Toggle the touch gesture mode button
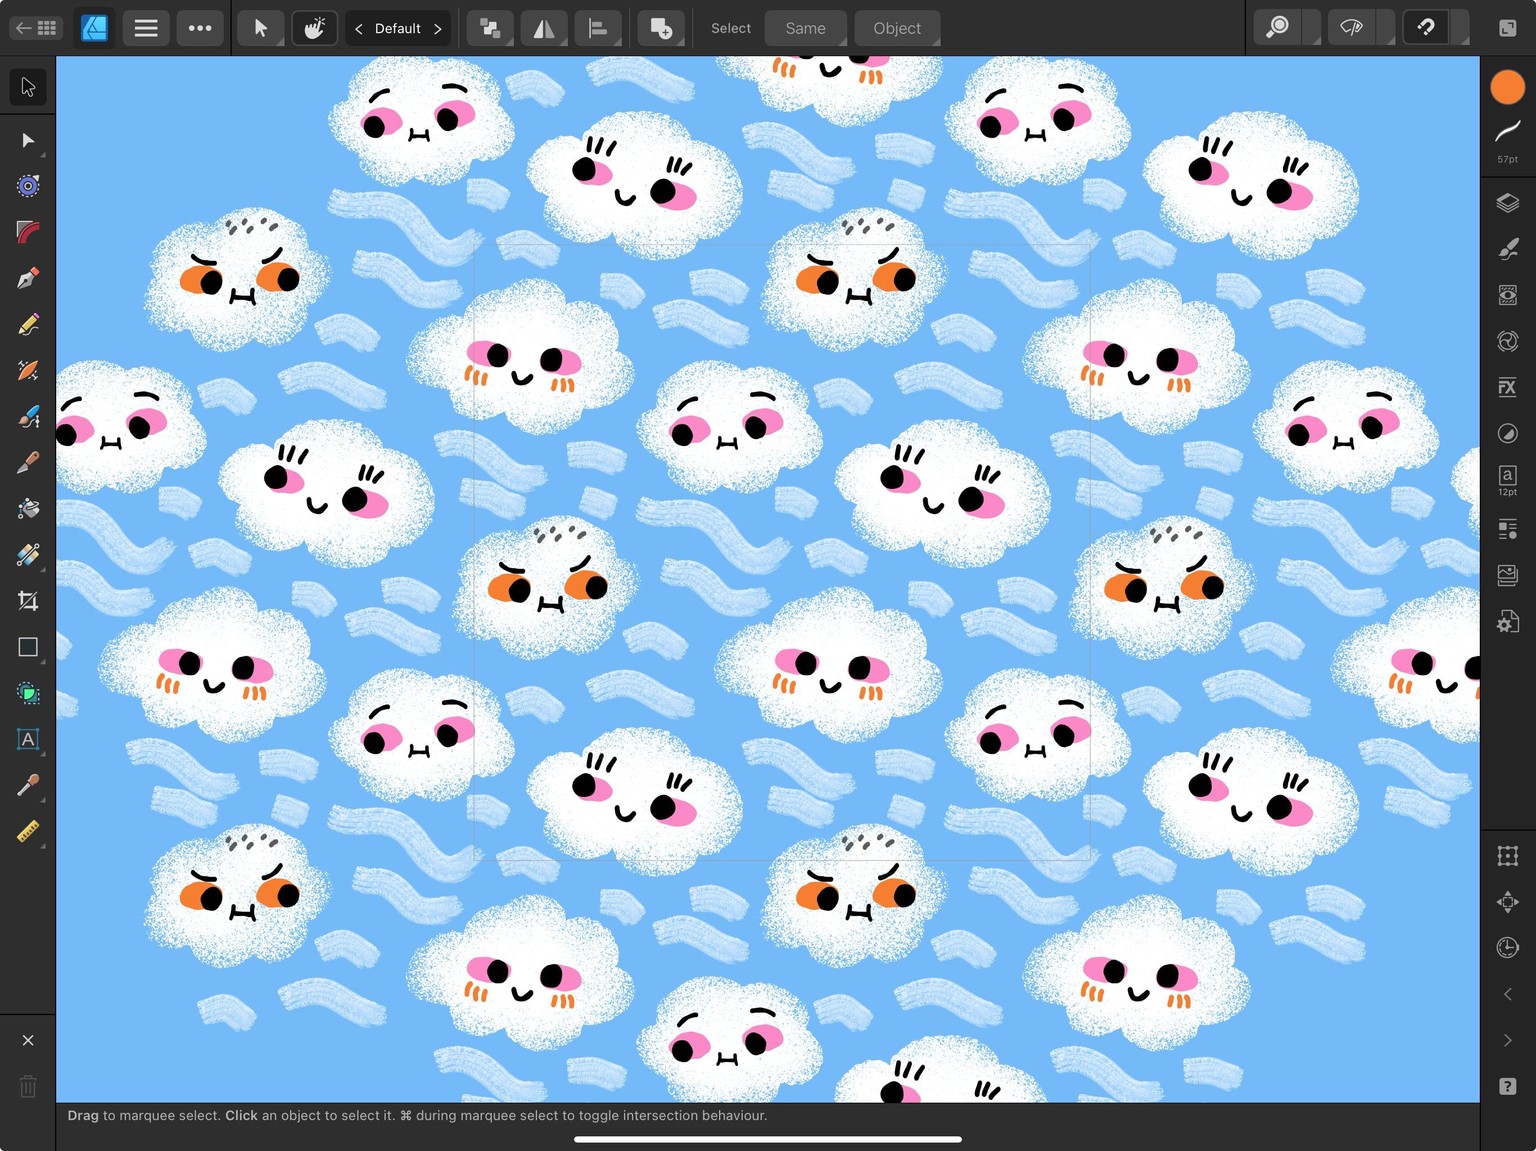 (314, 28)
